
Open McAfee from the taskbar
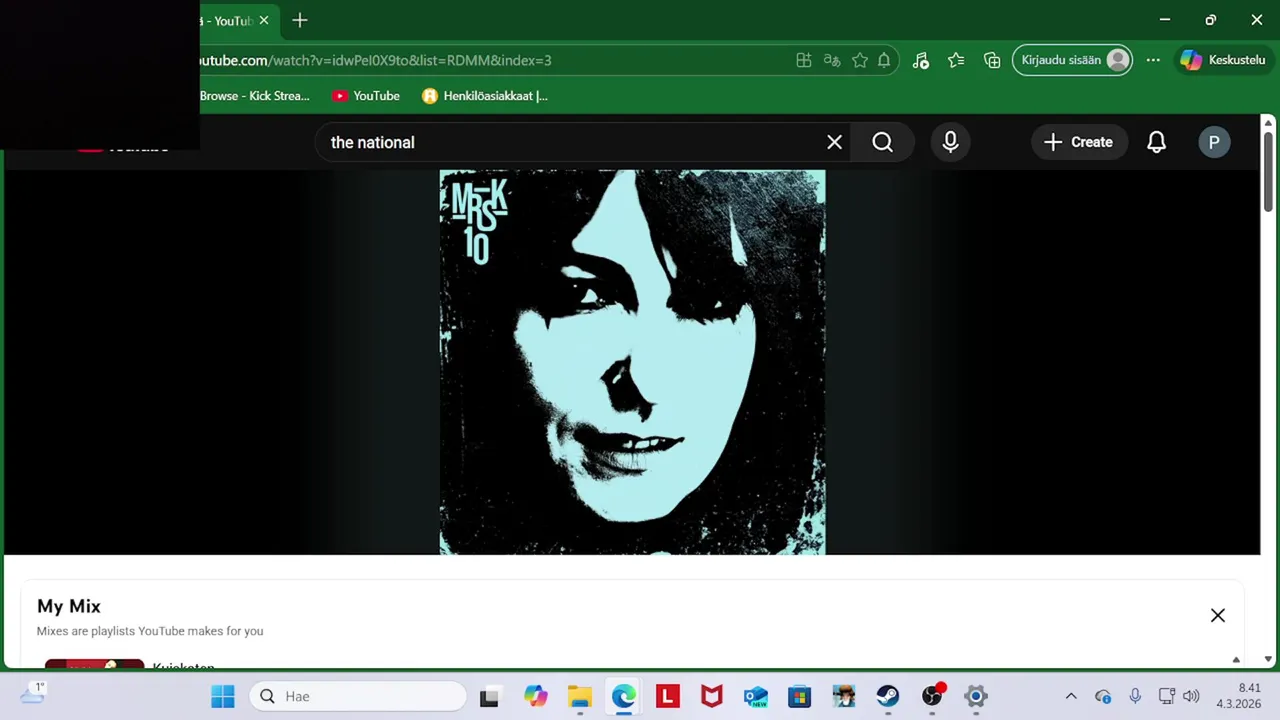(711, 696)
